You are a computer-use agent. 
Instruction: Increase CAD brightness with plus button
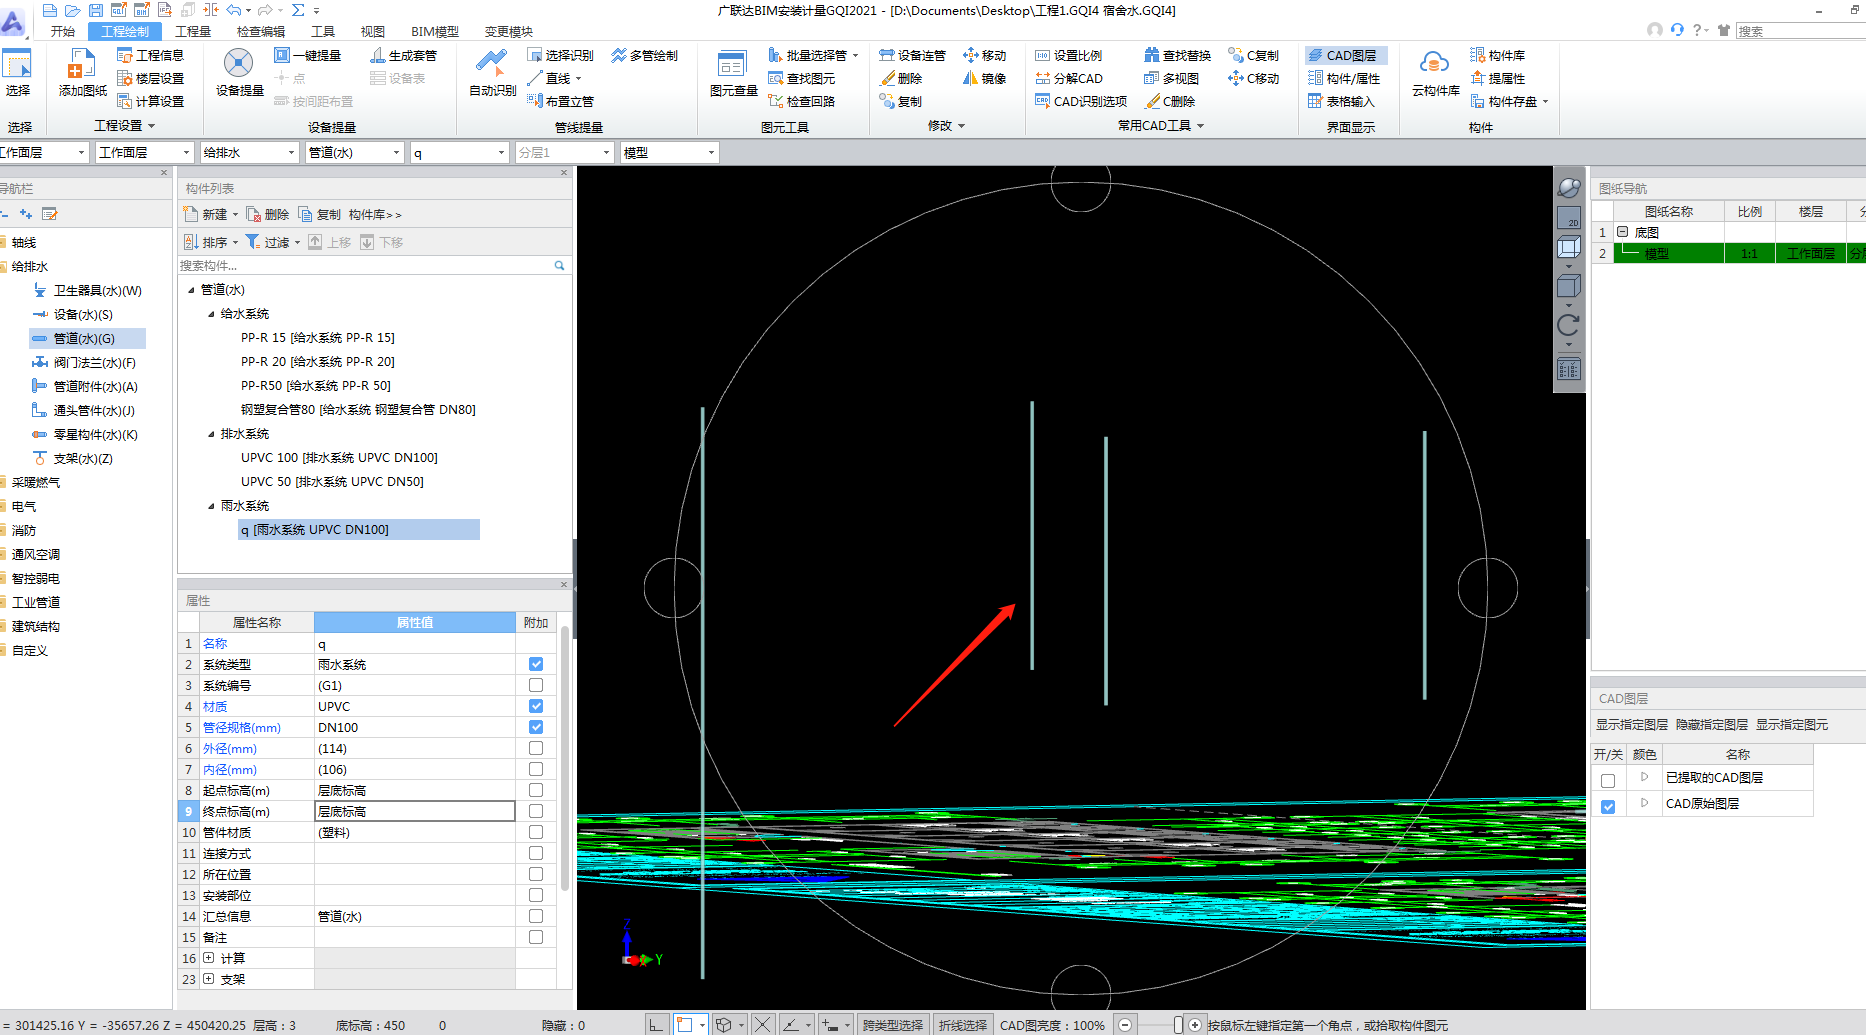[x=1194, y=1025]
